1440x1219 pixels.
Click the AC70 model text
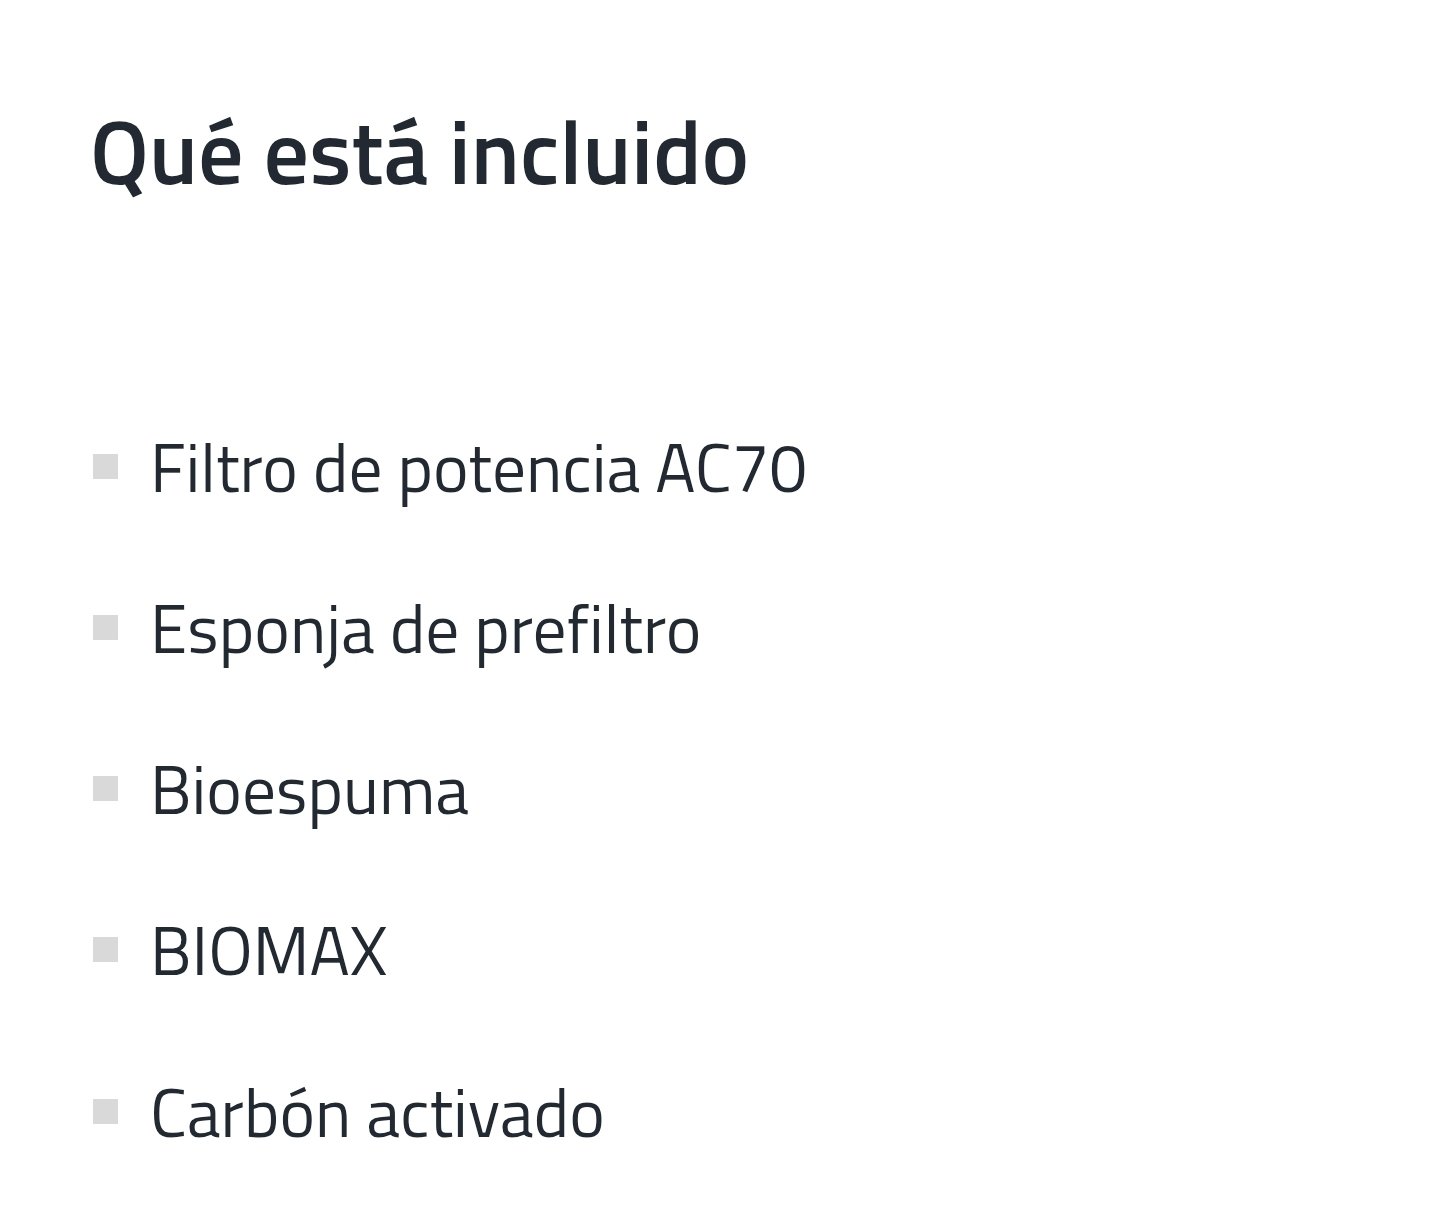click(731, 470)
